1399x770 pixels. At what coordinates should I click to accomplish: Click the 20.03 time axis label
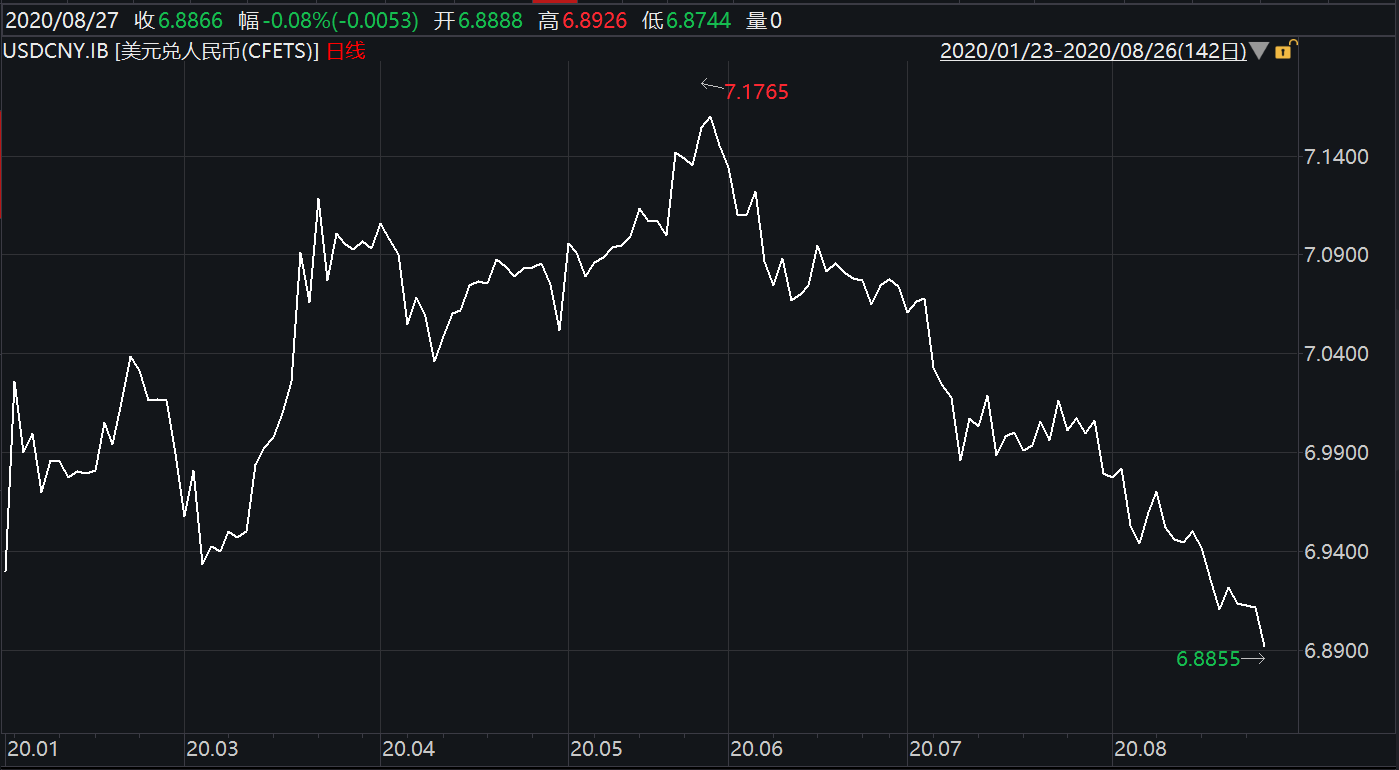tap(213, 748)
